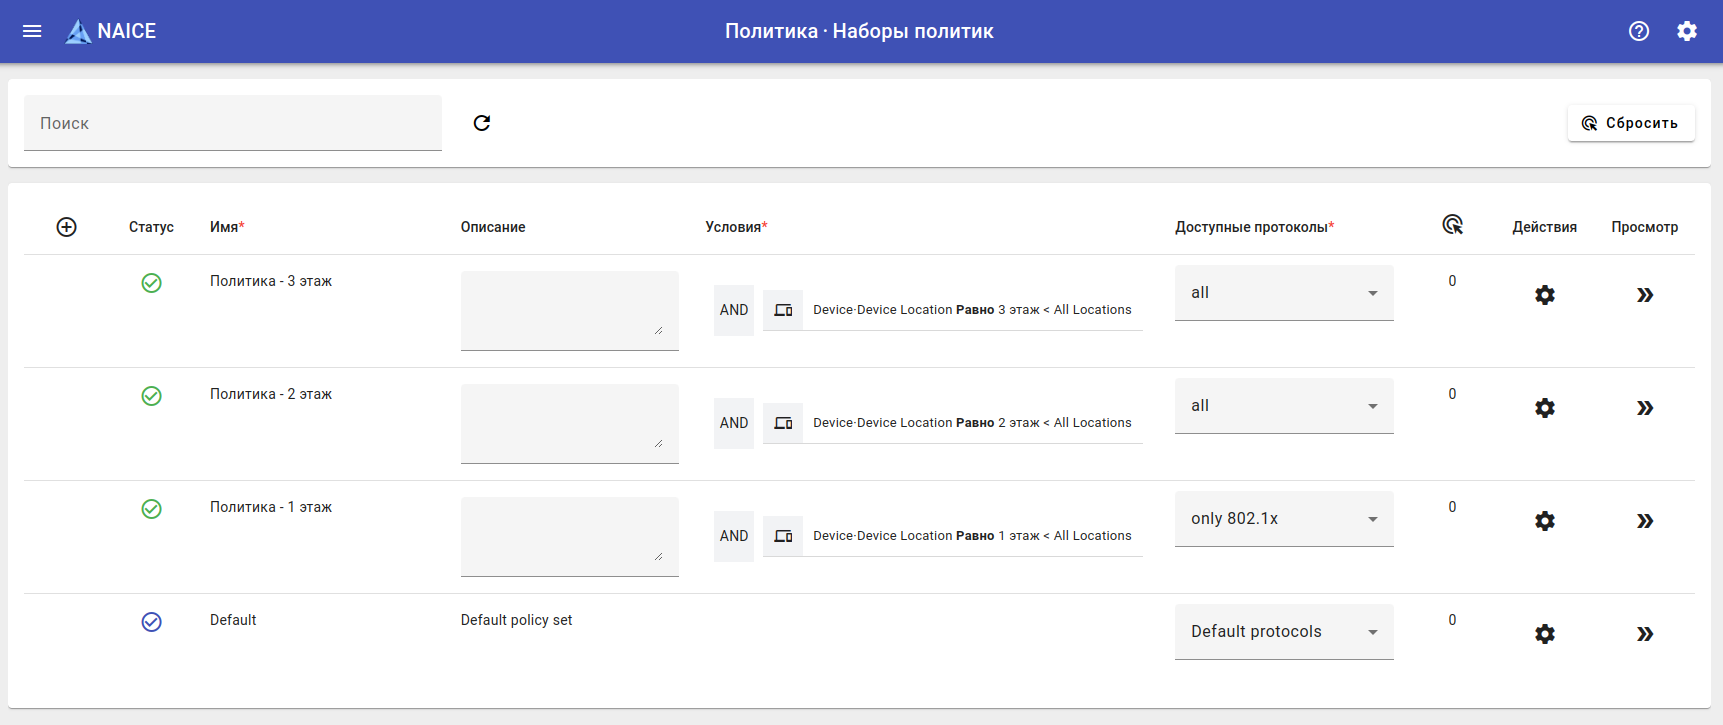Click the hit counter icon in table header
The image size is (1723, 725).
tap(1453, 225)
